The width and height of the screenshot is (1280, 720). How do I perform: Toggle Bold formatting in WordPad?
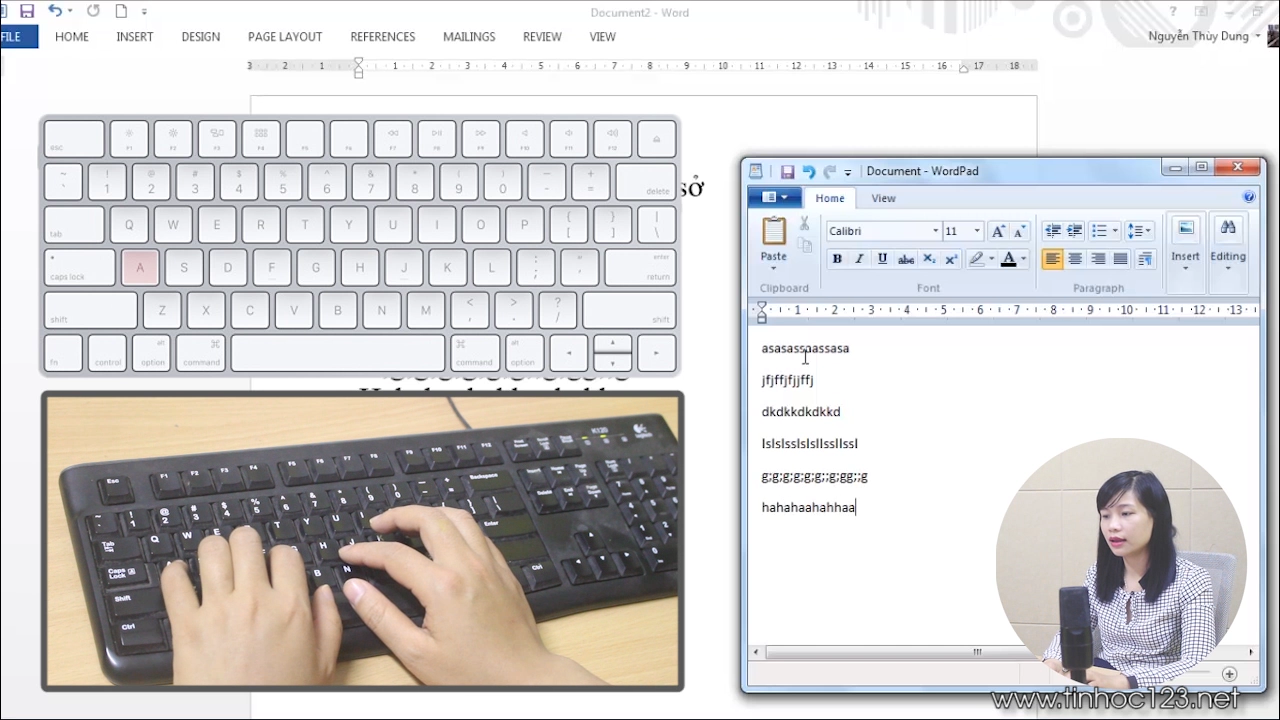click(837, 259)
